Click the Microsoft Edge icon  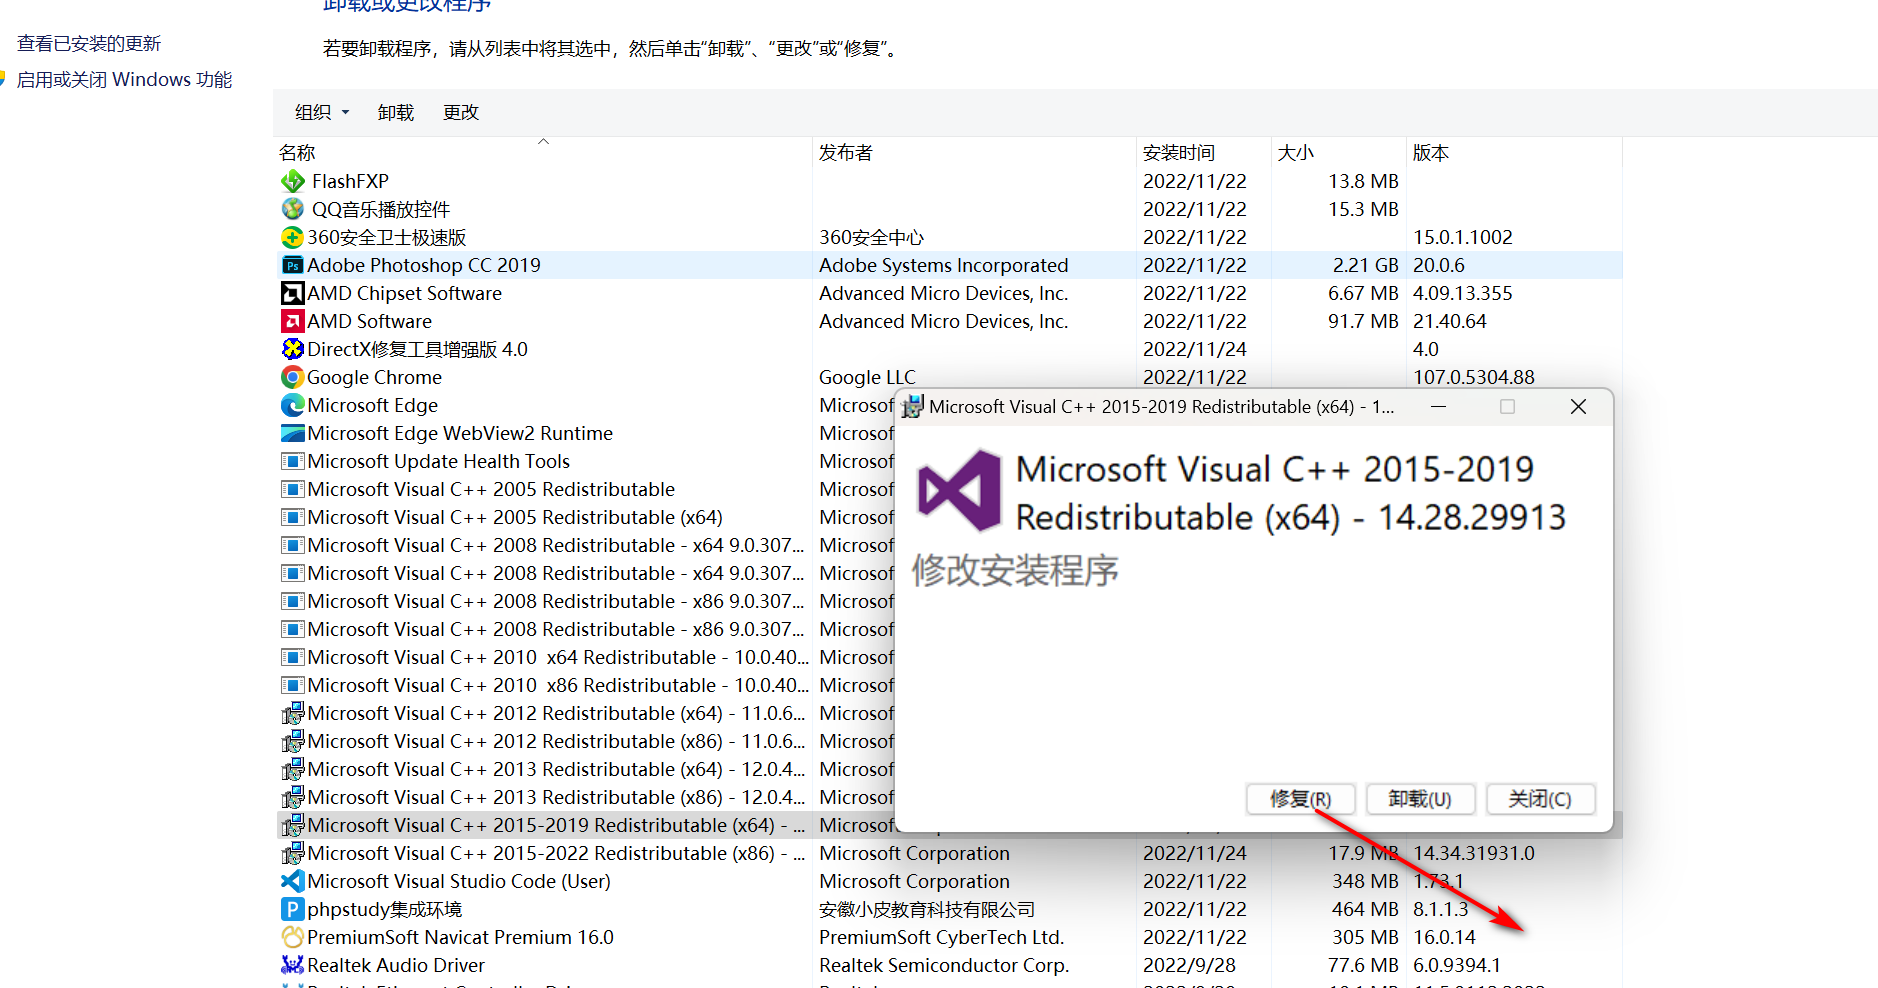tap(292, 405)
